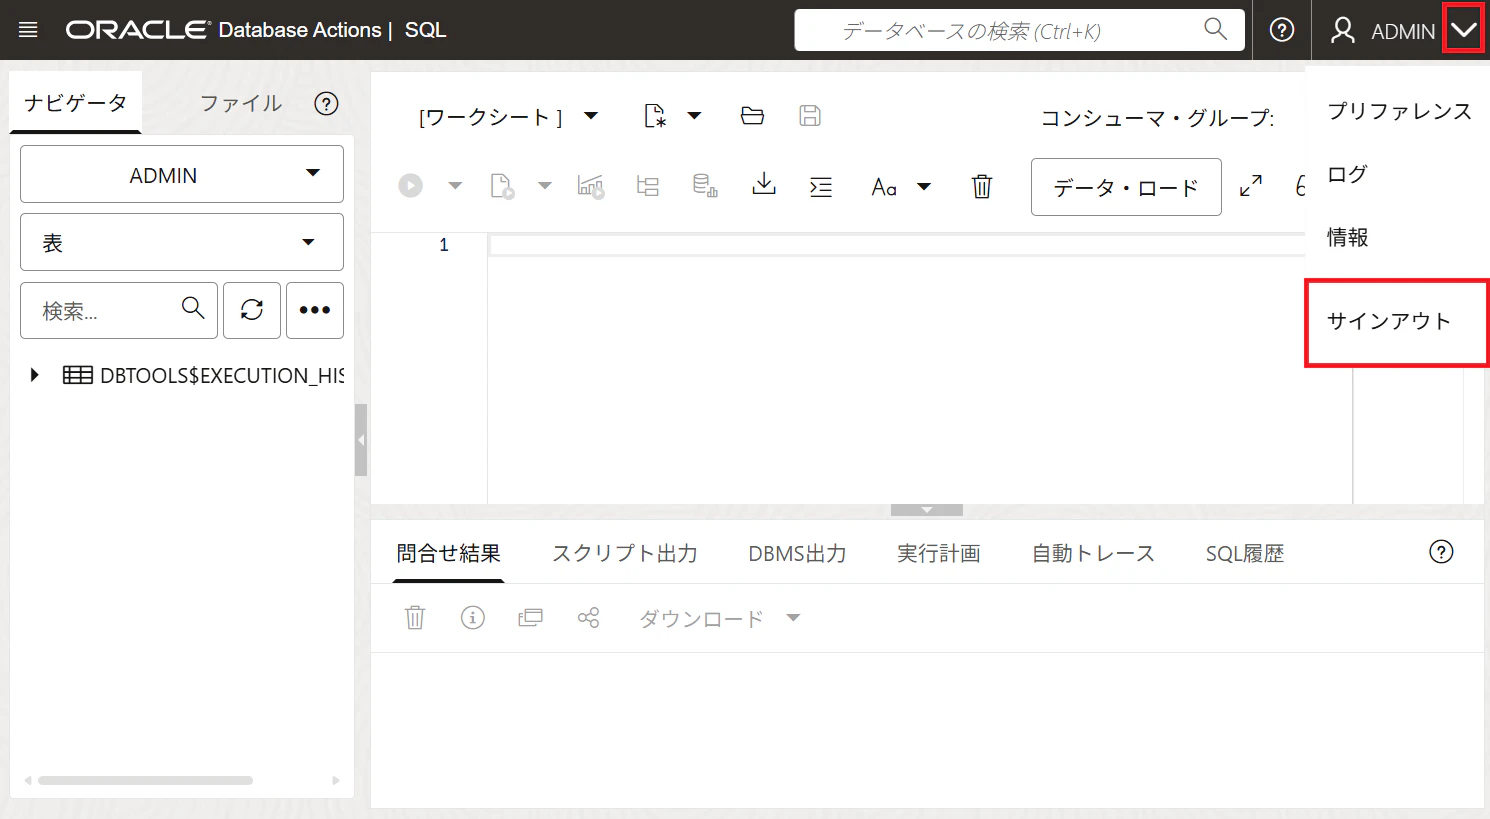The image size is (1490, 819).
Task: Switch to the DBMS出力 tab
Action: coord(797,553)
